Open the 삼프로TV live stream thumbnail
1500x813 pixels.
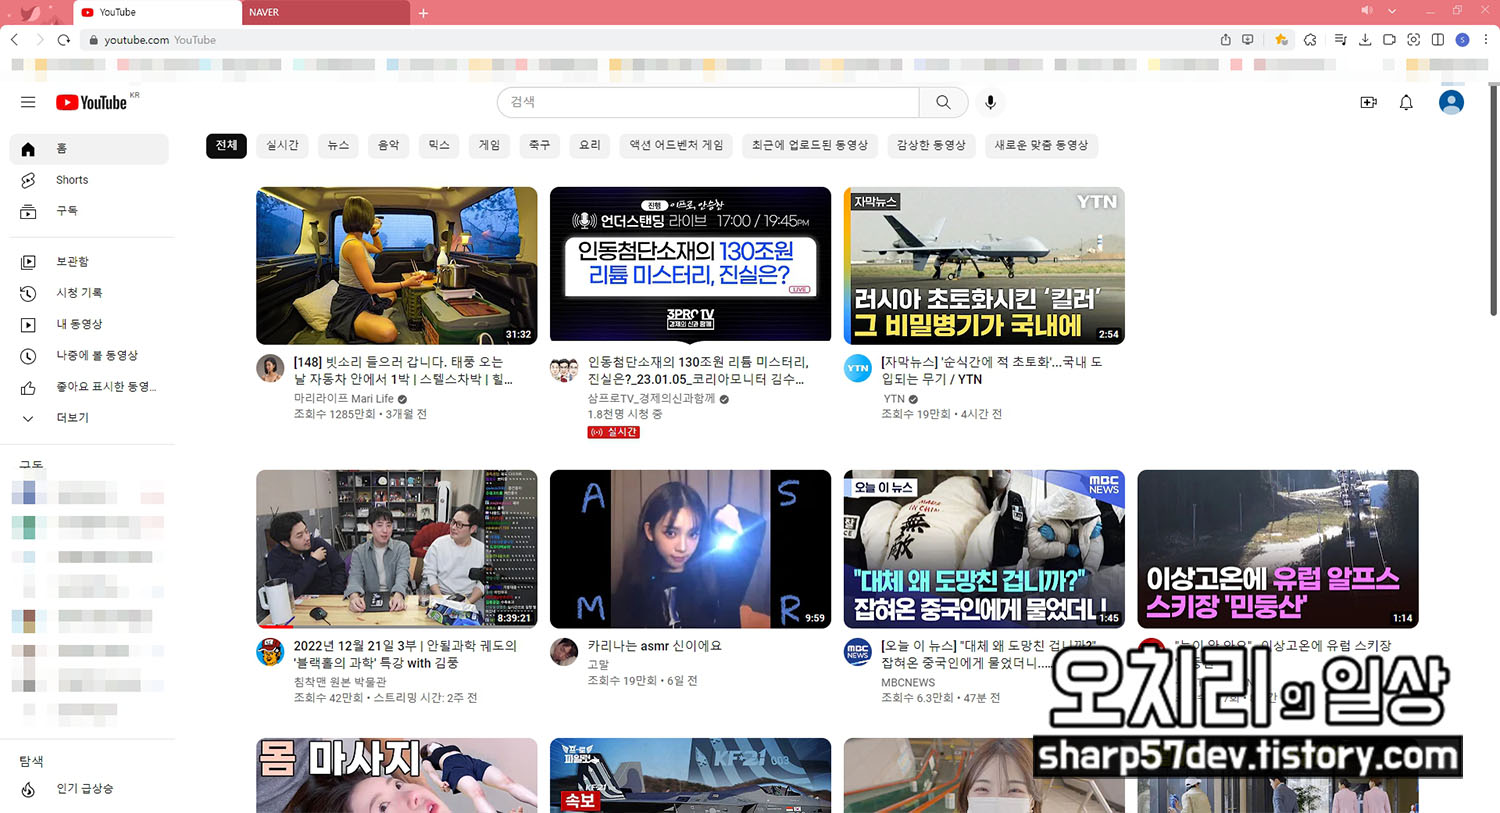point(690,265)
